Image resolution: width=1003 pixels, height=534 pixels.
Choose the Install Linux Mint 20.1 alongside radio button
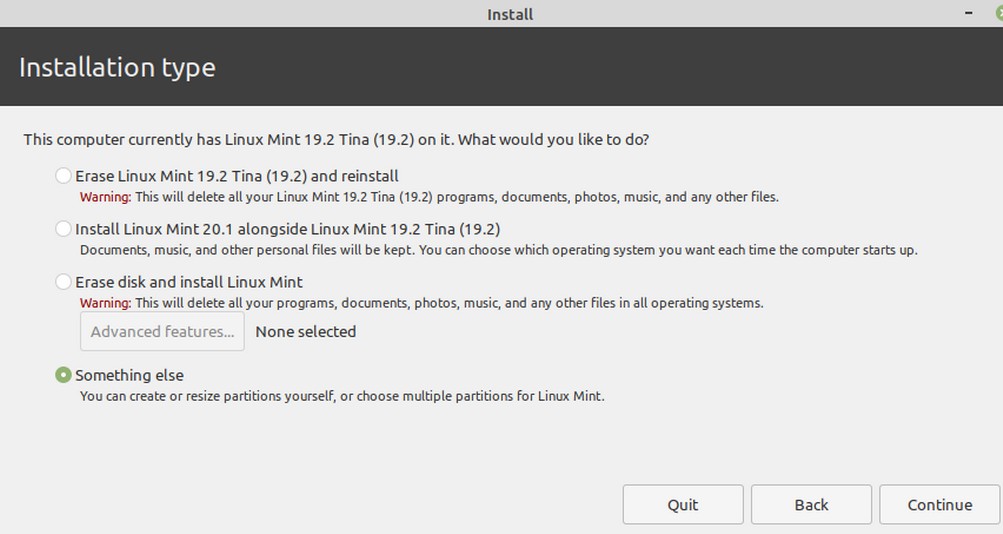(x=63, y=229)
